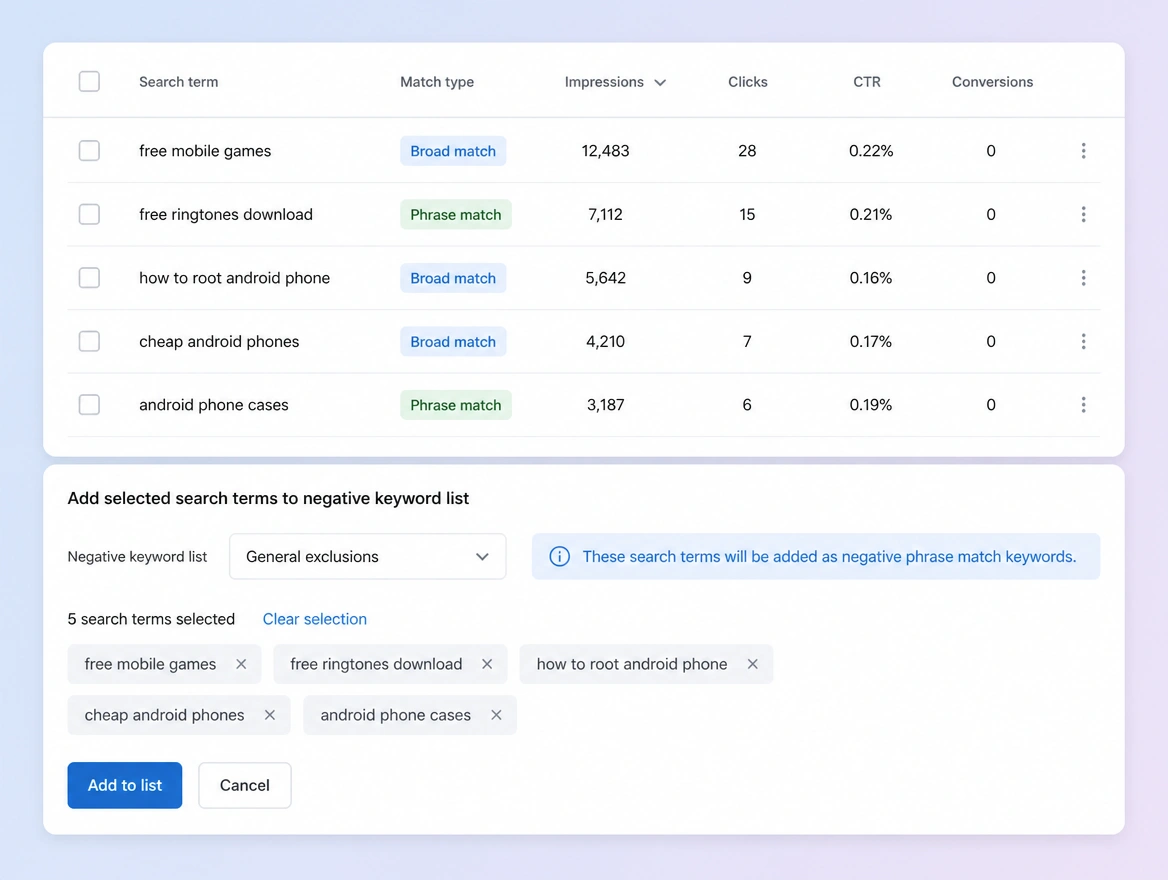This screenshot has height=880, width=1168.
Task: Click how to root android phone term text
Action: click(235, 278)
